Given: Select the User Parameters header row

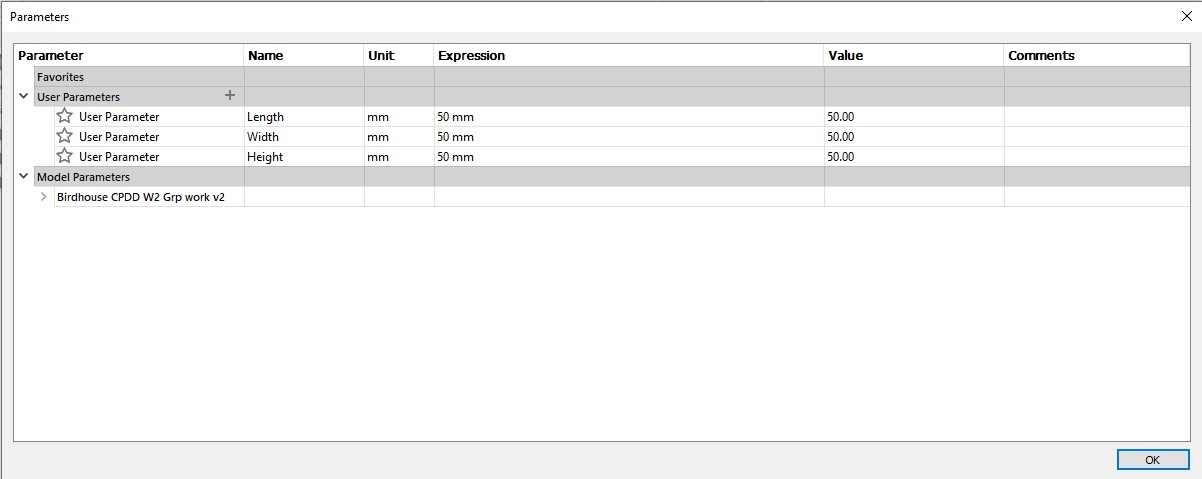Looking at the screenshot, I should point(612,96).
